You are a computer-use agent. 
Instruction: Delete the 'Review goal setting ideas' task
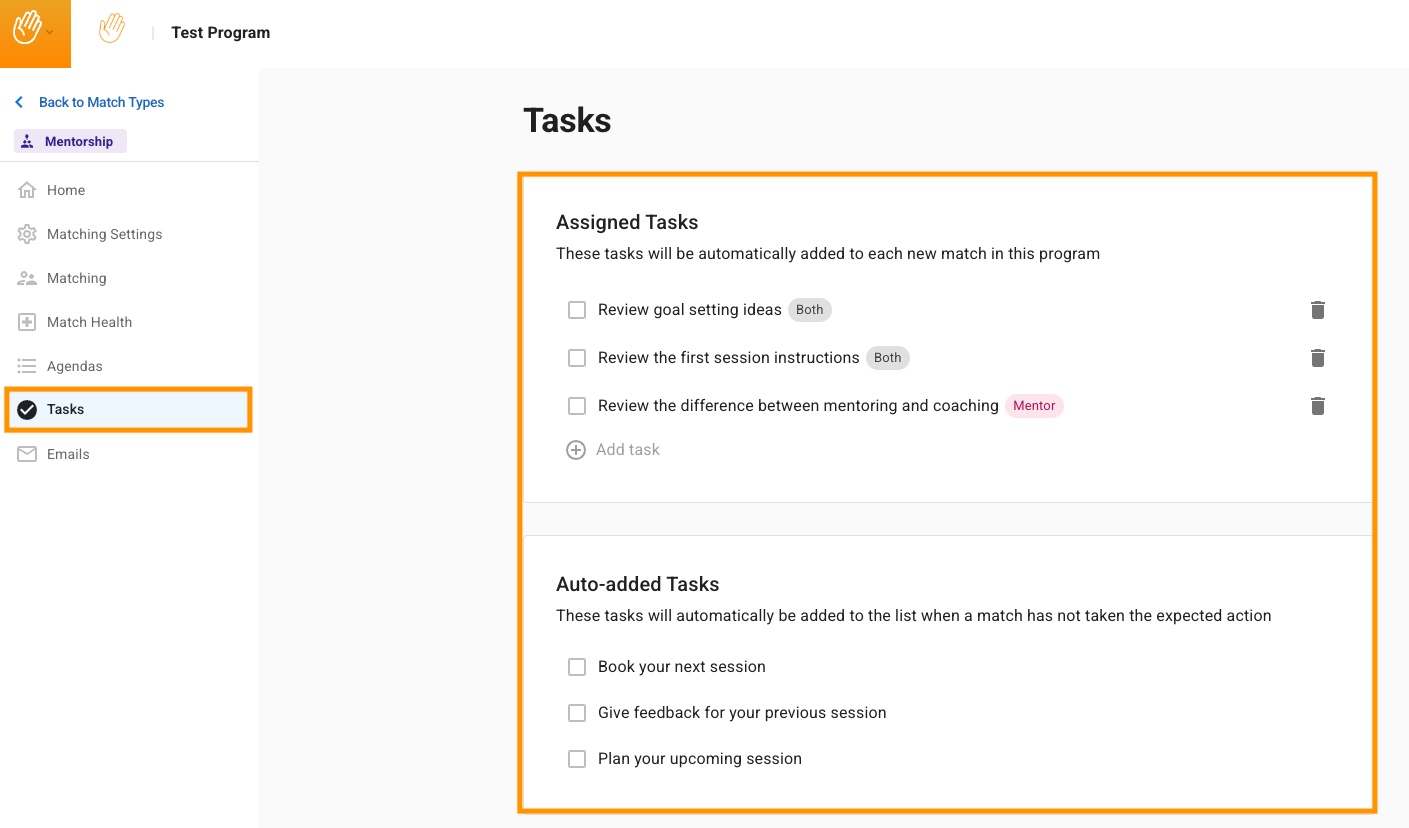pos(1317,310)
